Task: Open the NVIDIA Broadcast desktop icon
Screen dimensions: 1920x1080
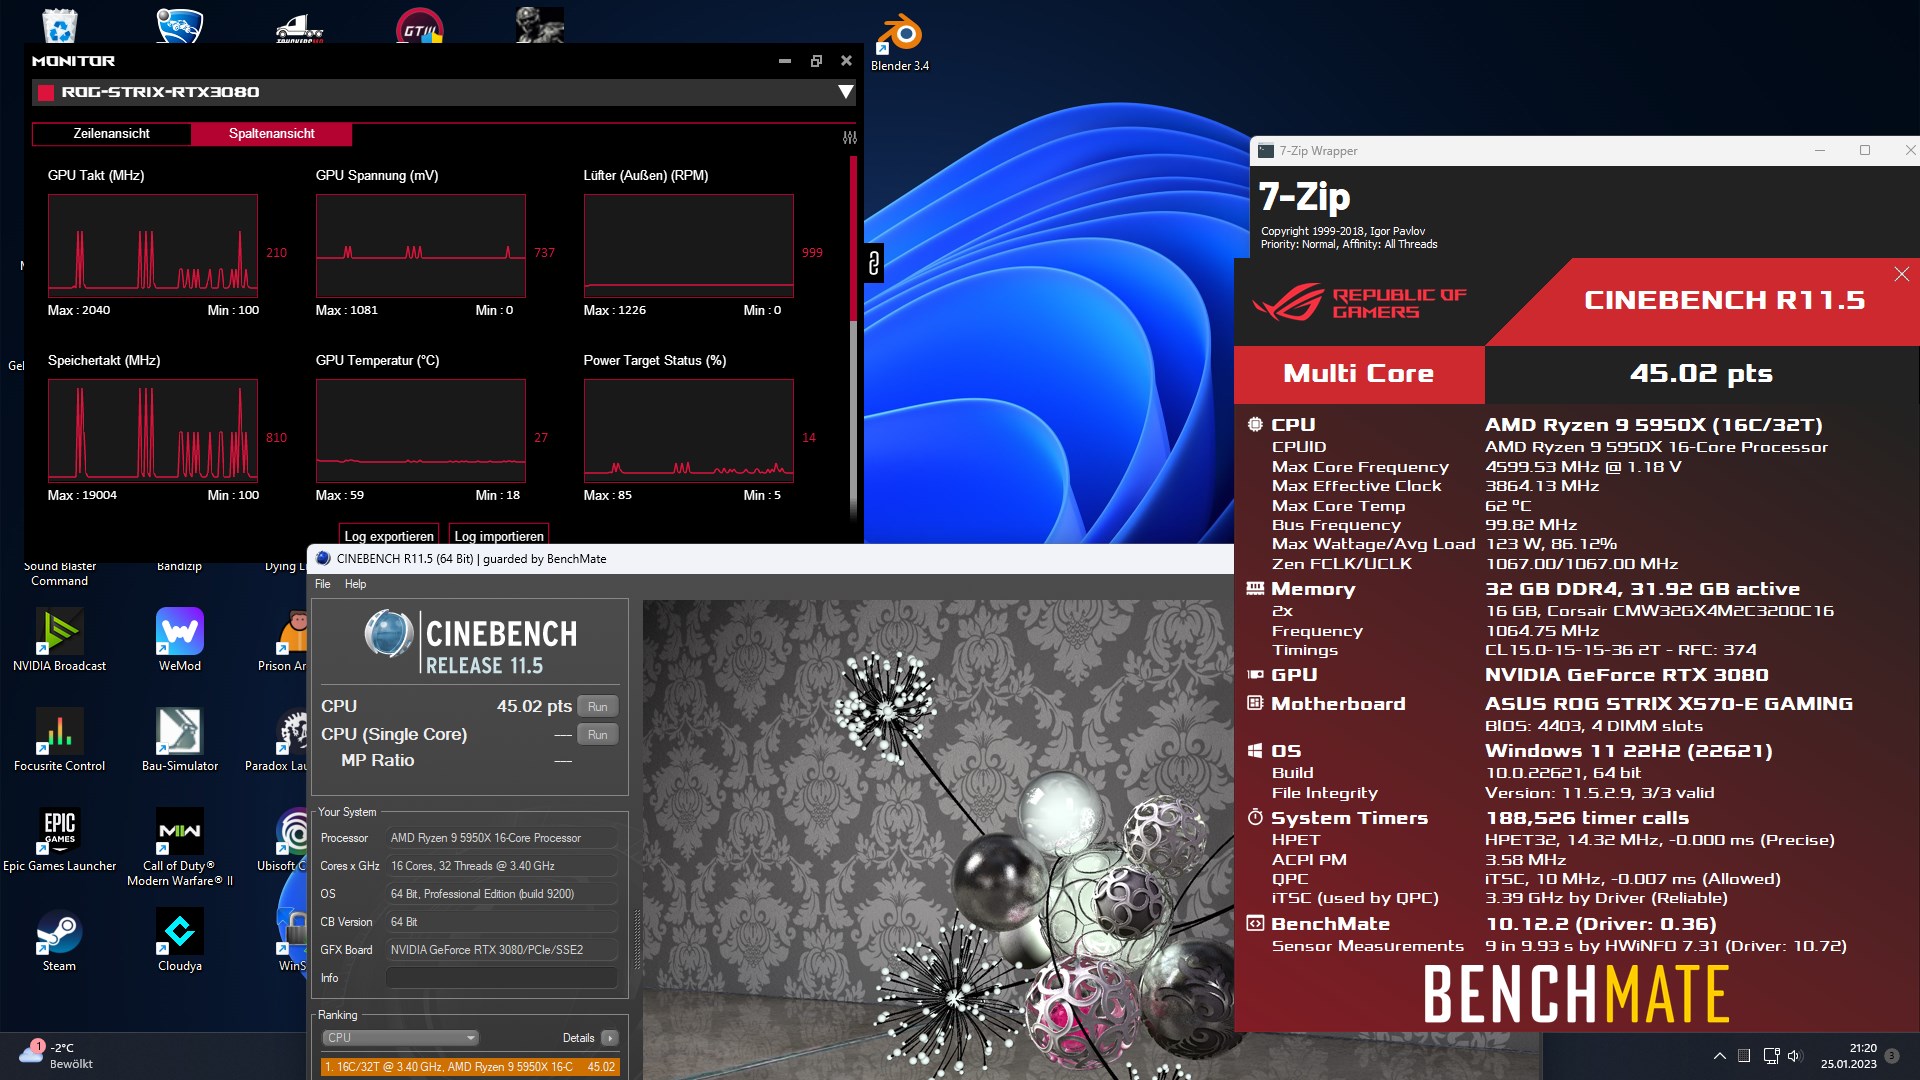Action: click(59, 640)
